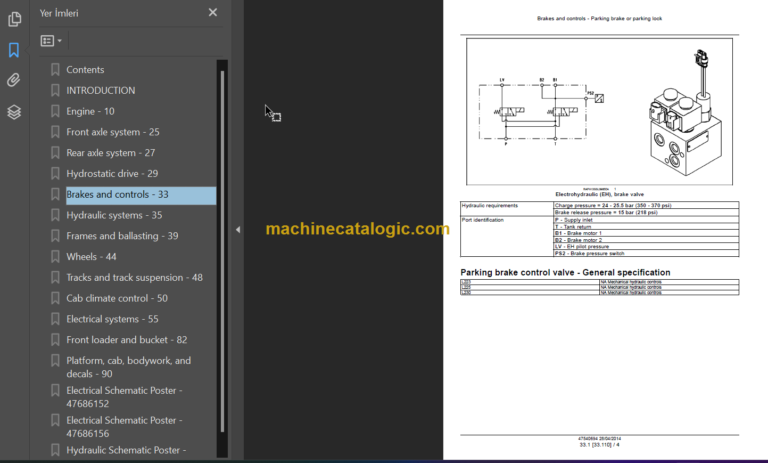
Task: Open Platform, cab, bodywork, and decals - 90
Action: 128,367
